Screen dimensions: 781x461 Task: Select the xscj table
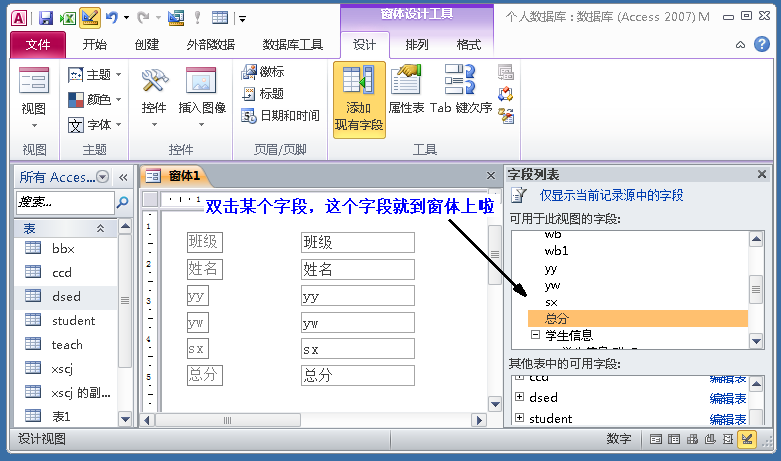click(66, 368)
